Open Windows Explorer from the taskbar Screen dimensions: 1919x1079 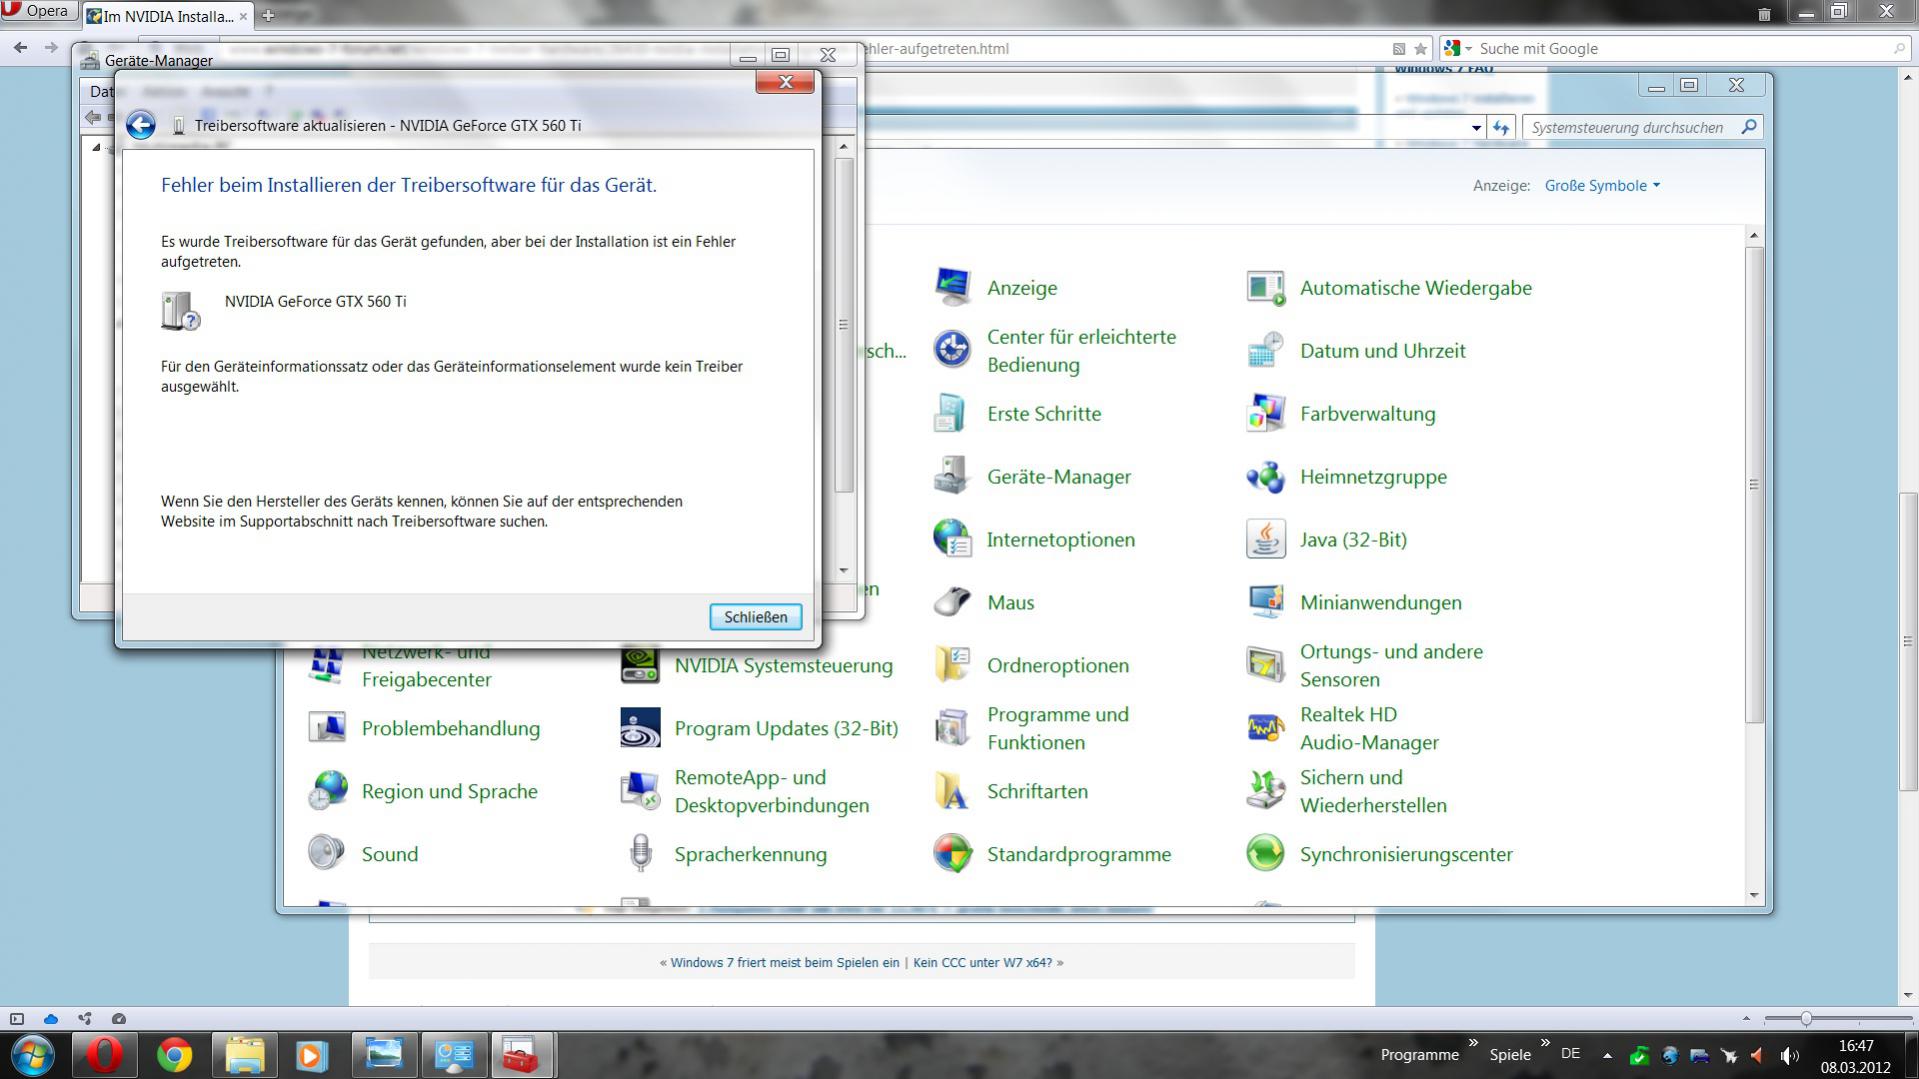pos(244,1055)
